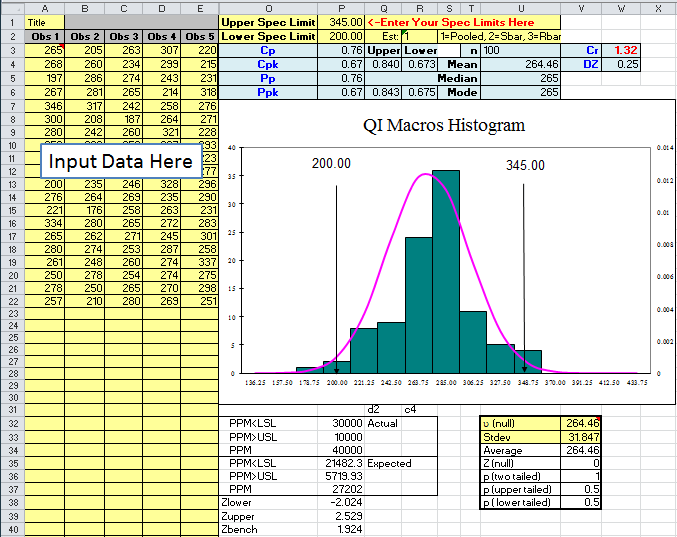
Task: Select the Median label cell
Action: (459, 78)
